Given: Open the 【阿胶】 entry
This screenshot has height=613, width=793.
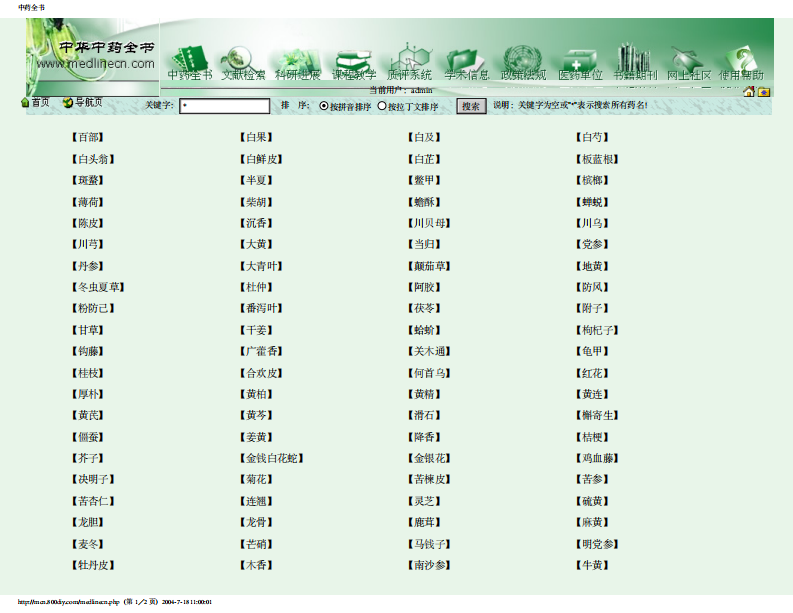Looking at the screenshot, I should 424,287.
